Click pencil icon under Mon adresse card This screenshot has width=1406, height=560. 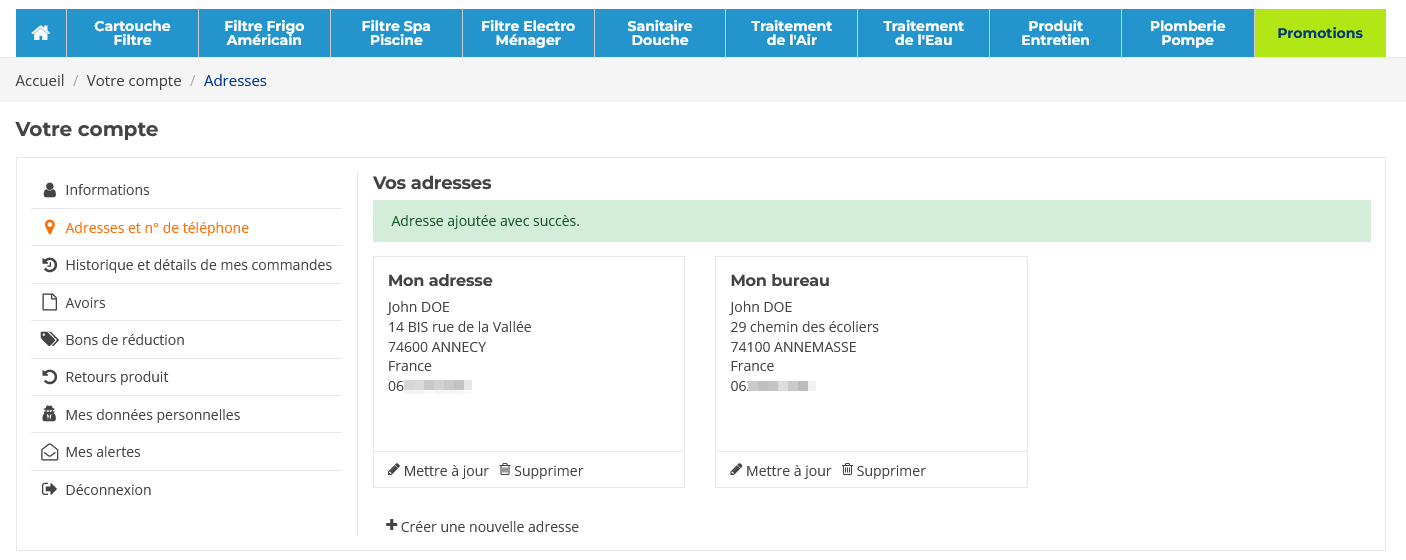click(394, 470)
